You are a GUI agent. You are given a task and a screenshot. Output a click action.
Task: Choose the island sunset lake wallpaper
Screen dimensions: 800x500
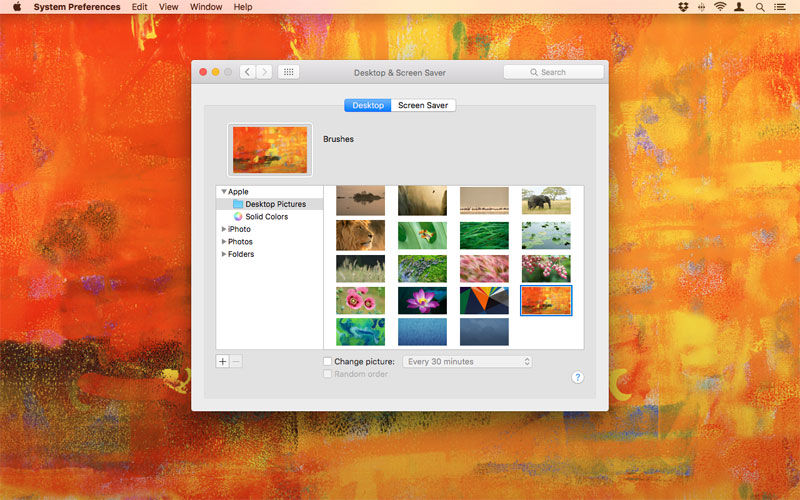pyautogui.click(x=360, y=201)
